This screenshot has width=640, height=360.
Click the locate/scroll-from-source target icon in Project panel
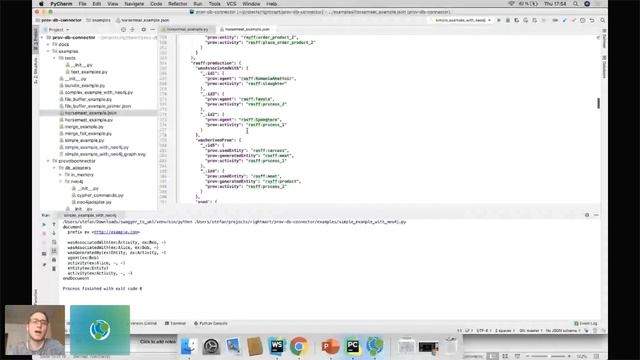coord(123,29)
